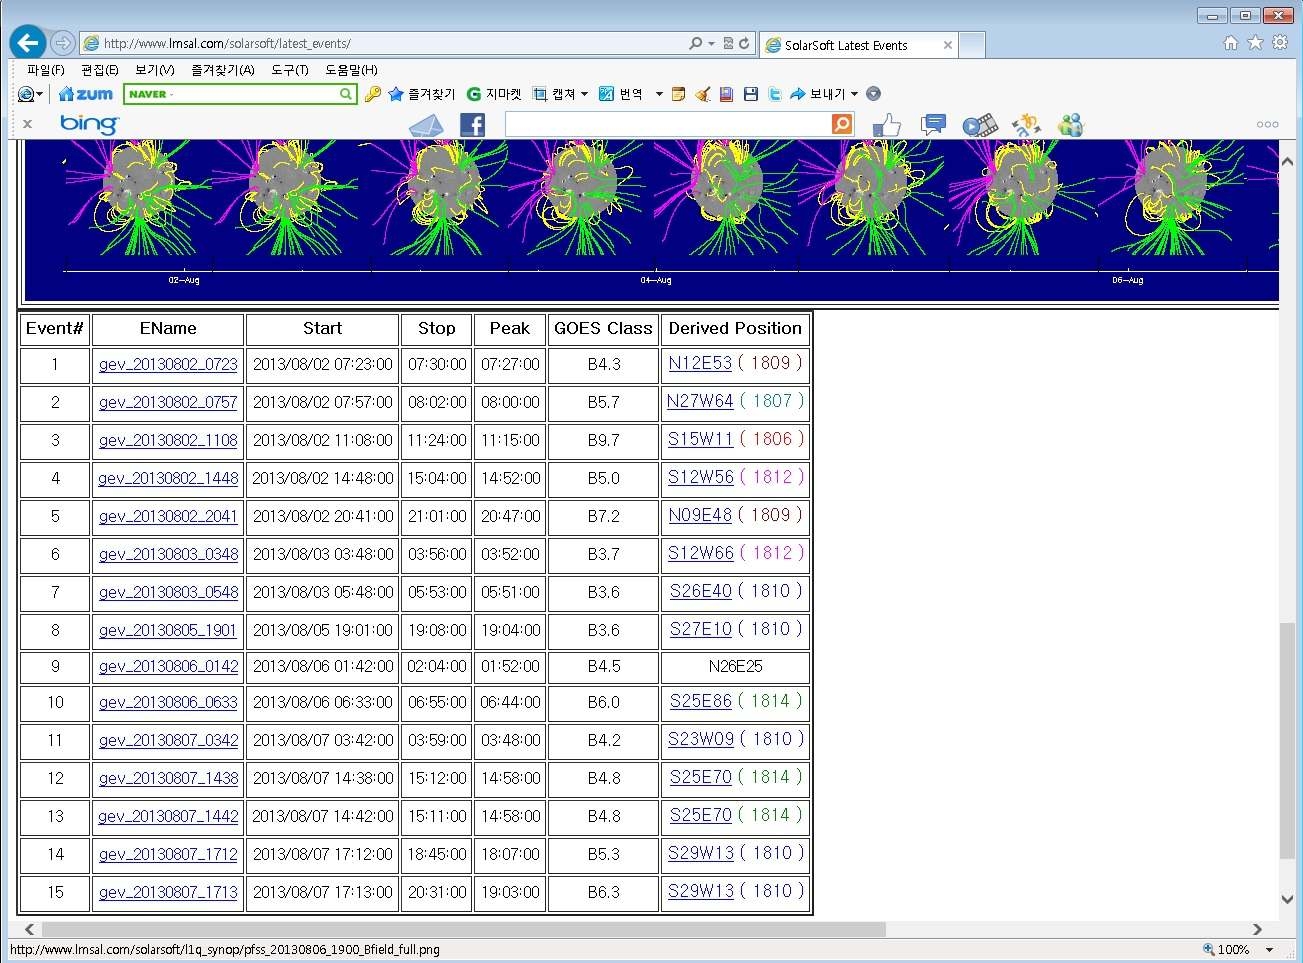Click the Bing logo on Bing bar

tap(89, 124)
